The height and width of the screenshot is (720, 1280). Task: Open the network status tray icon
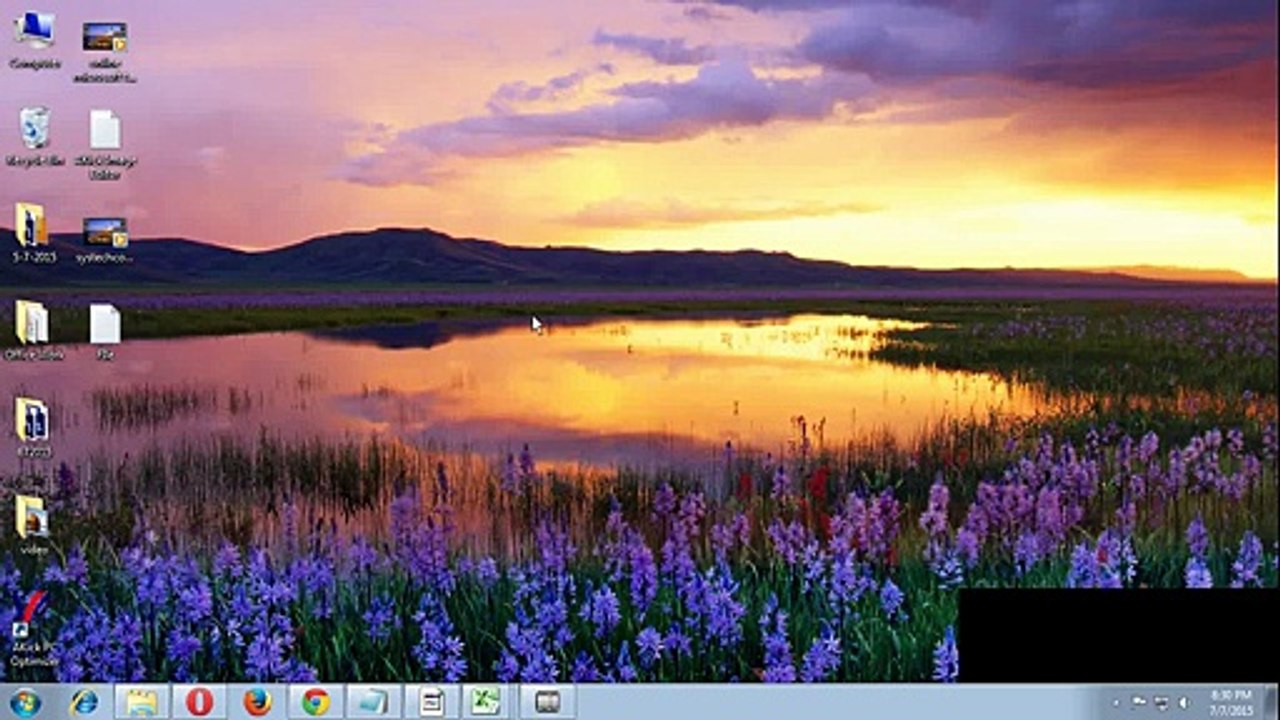coord(1162,703)
